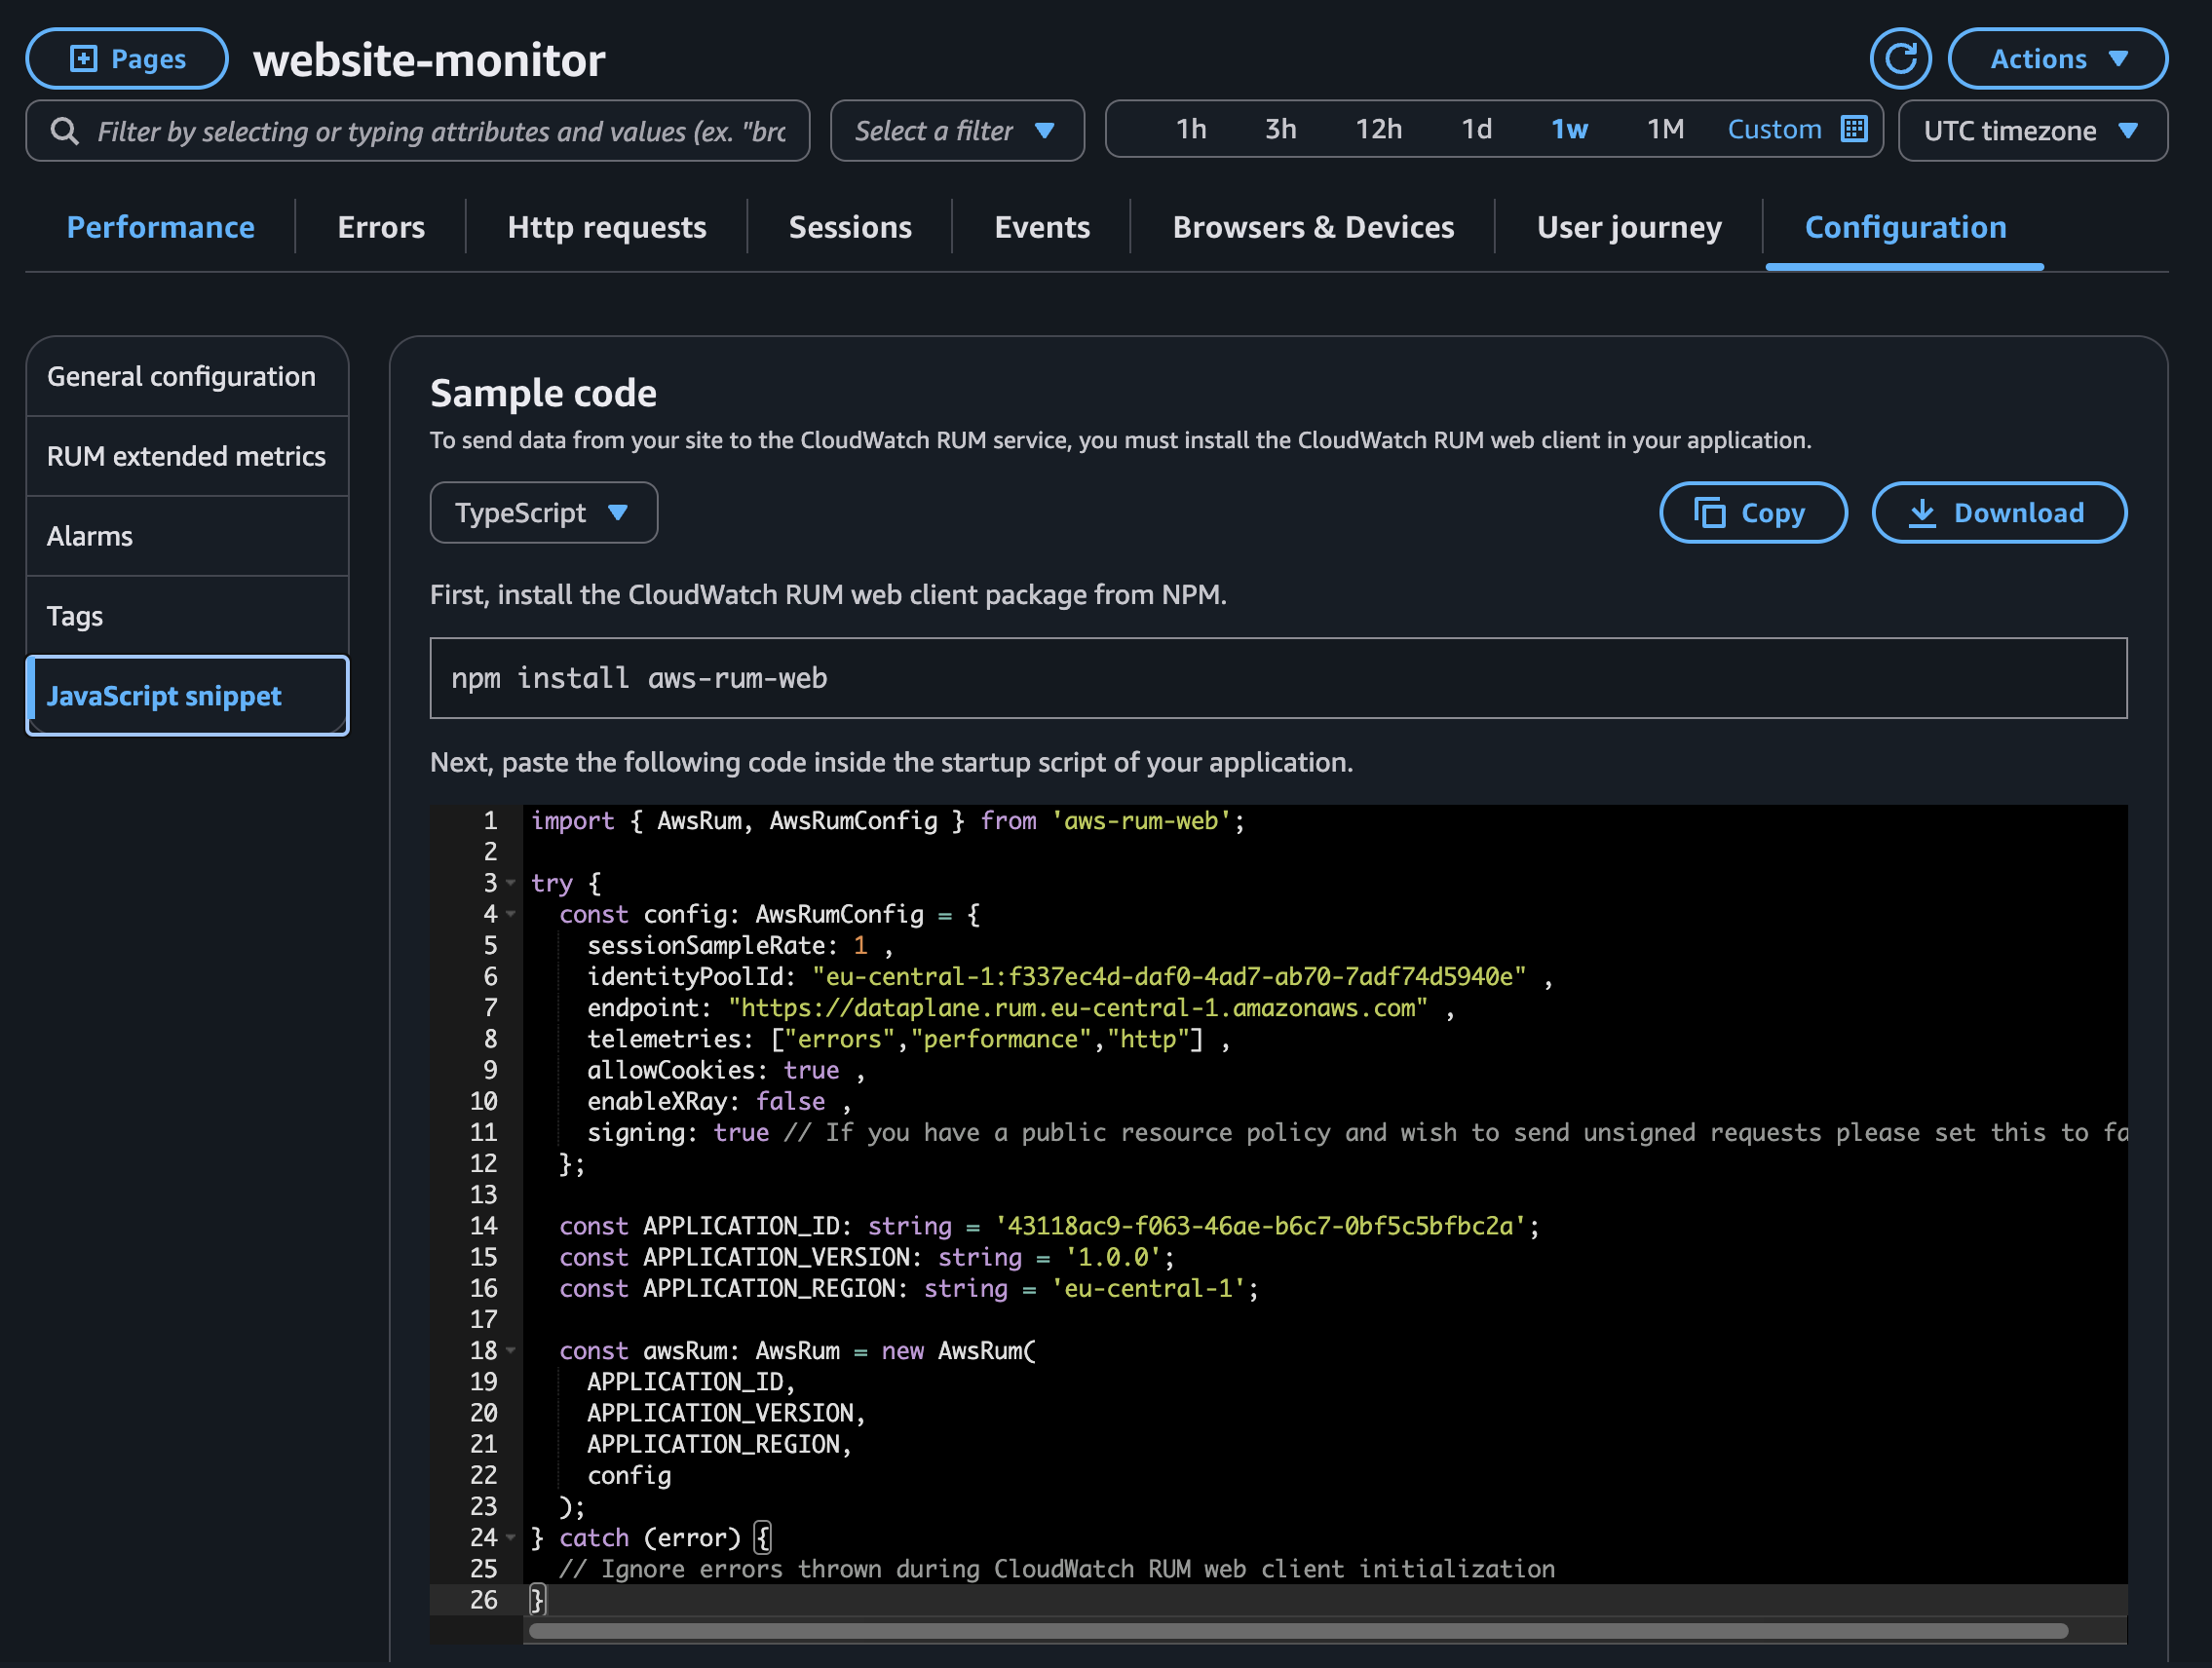Open RUM extended metrics settings
The height and width of the screenshot is (1668, 2212).
[186, 456]
